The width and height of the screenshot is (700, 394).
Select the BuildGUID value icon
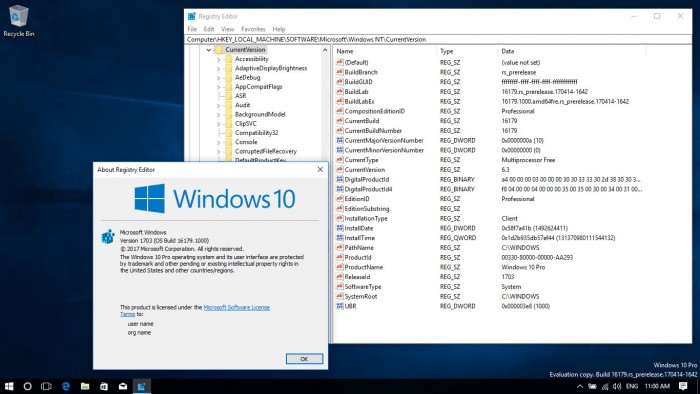(x=340, y=82)
